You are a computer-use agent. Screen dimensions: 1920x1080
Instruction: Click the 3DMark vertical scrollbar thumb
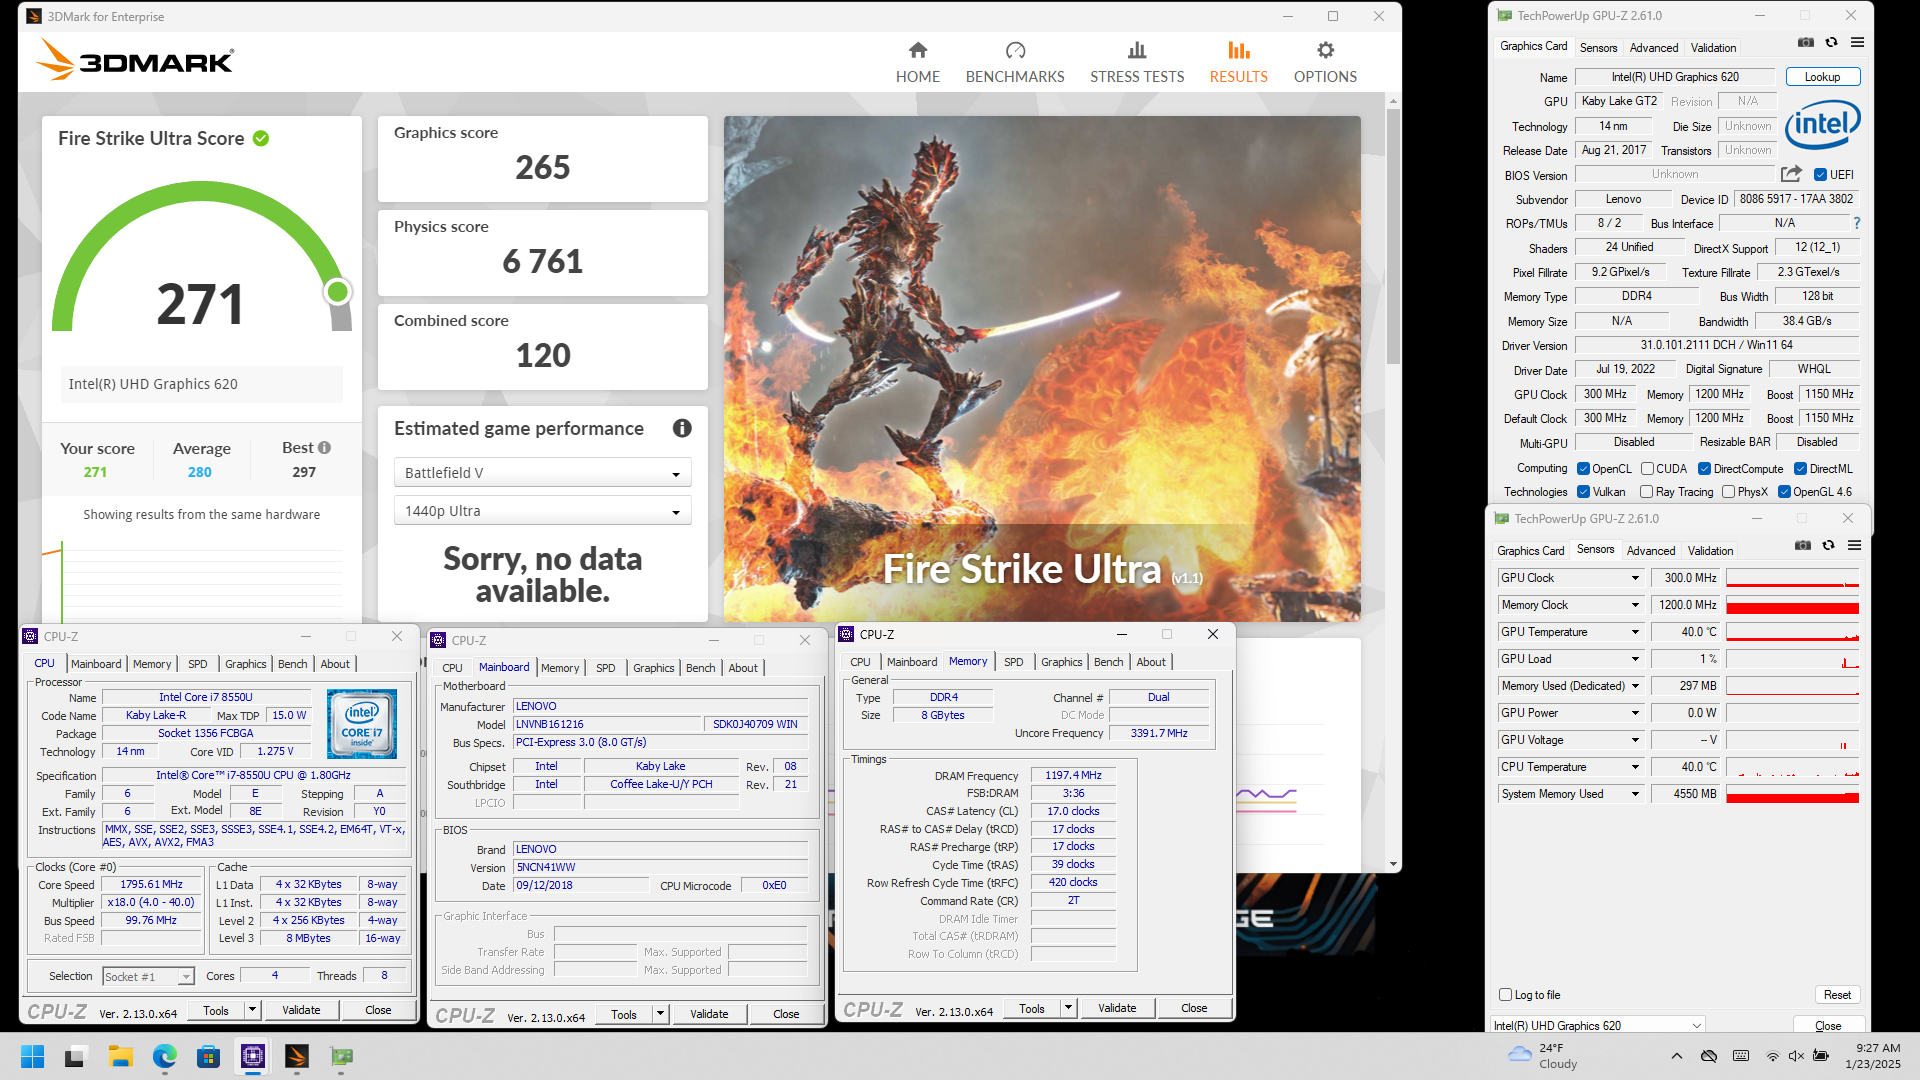coord(1393,236)
